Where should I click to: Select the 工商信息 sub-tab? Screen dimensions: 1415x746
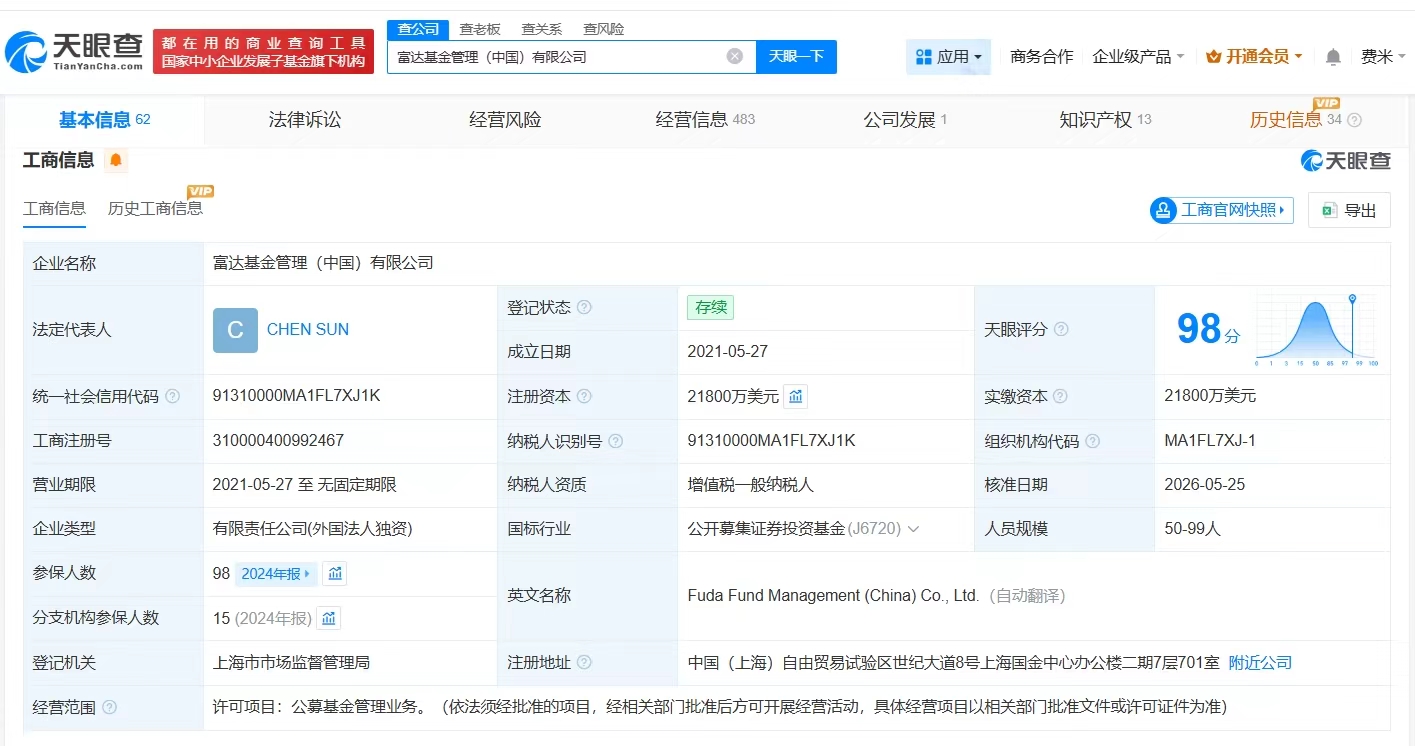click(54, 208)
